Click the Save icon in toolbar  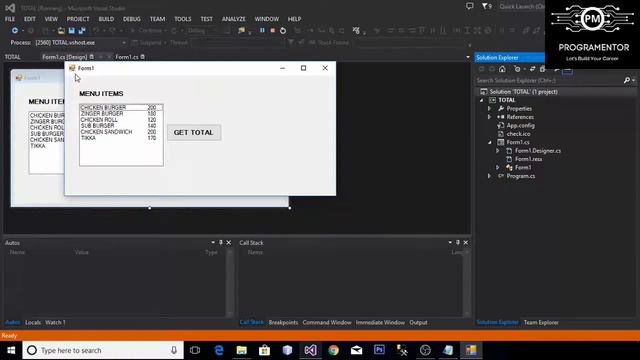pos(71,31)
